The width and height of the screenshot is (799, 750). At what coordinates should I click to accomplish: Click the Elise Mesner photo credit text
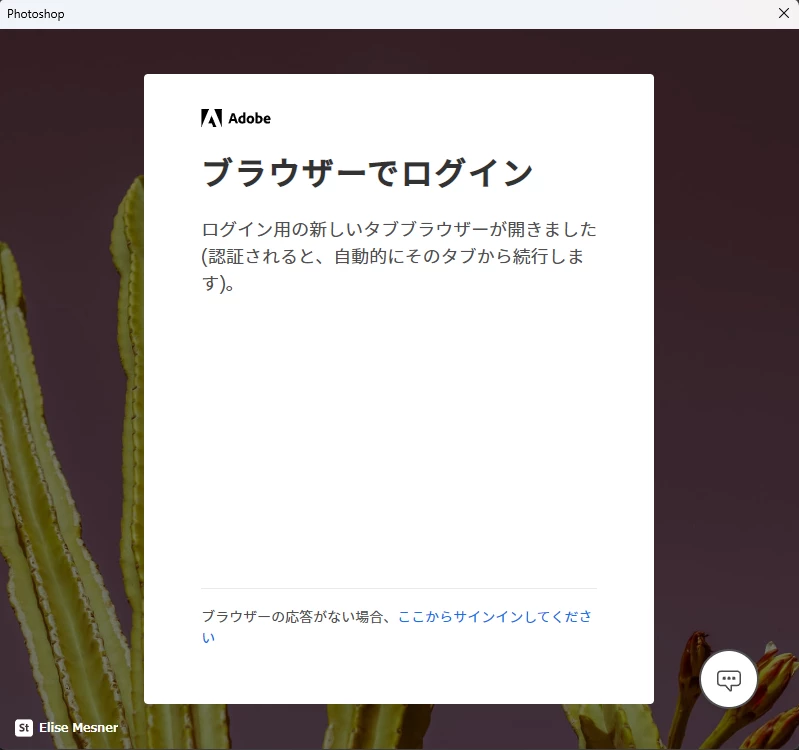tap(78, 728)
